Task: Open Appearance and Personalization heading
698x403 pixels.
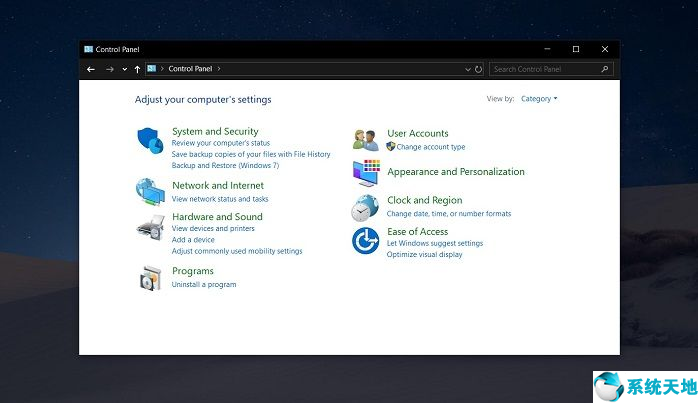Action: pyautogui.click(x=456, y=171)
